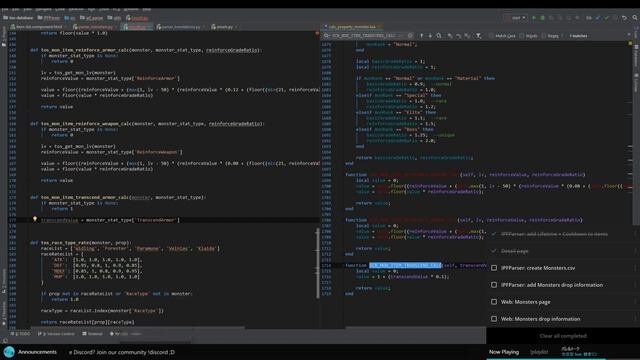The image size is (640, 360).
Task: Uncheck completed 'IPFParser: add Lifetime' task
Action: tap(494, 234)
